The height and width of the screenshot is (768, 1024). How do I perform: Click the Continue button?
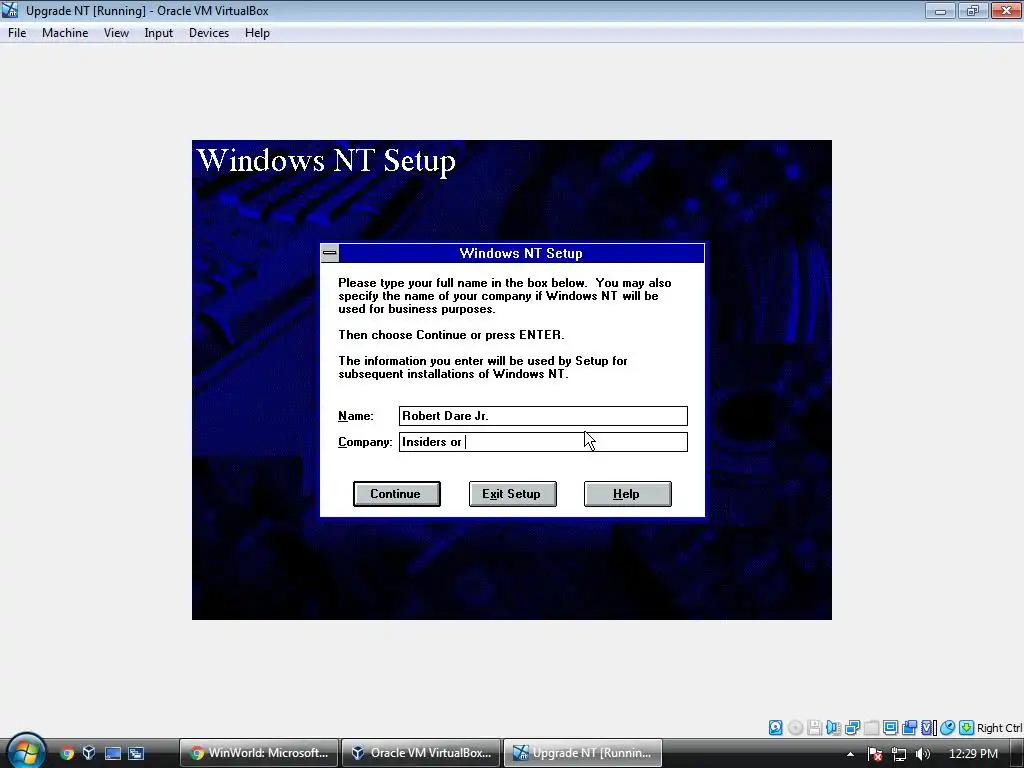coord(396,494)
